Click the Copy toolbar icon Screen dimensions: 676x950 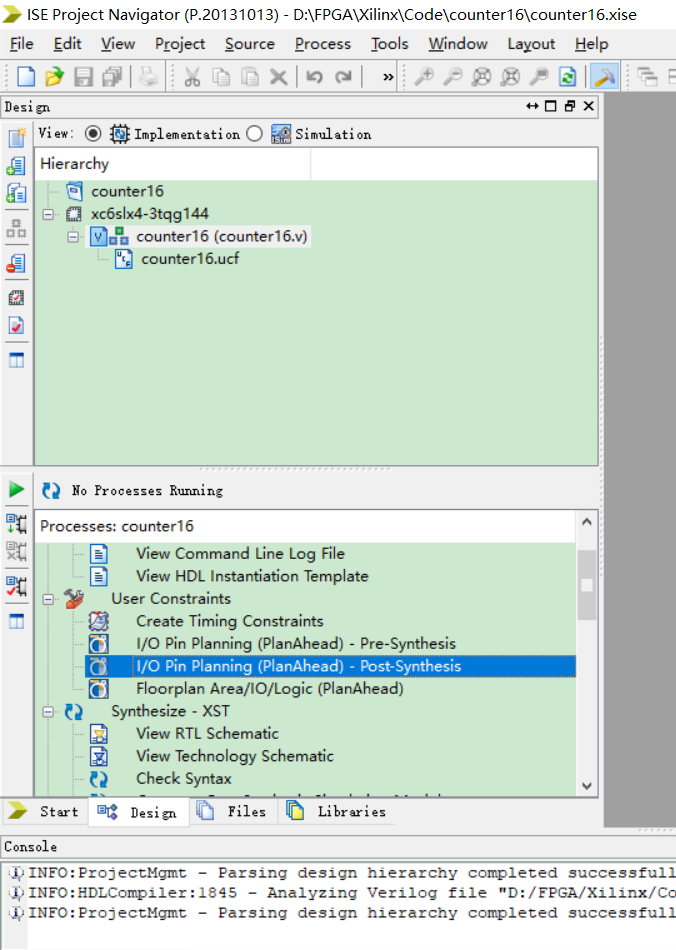tap(221, 77)
